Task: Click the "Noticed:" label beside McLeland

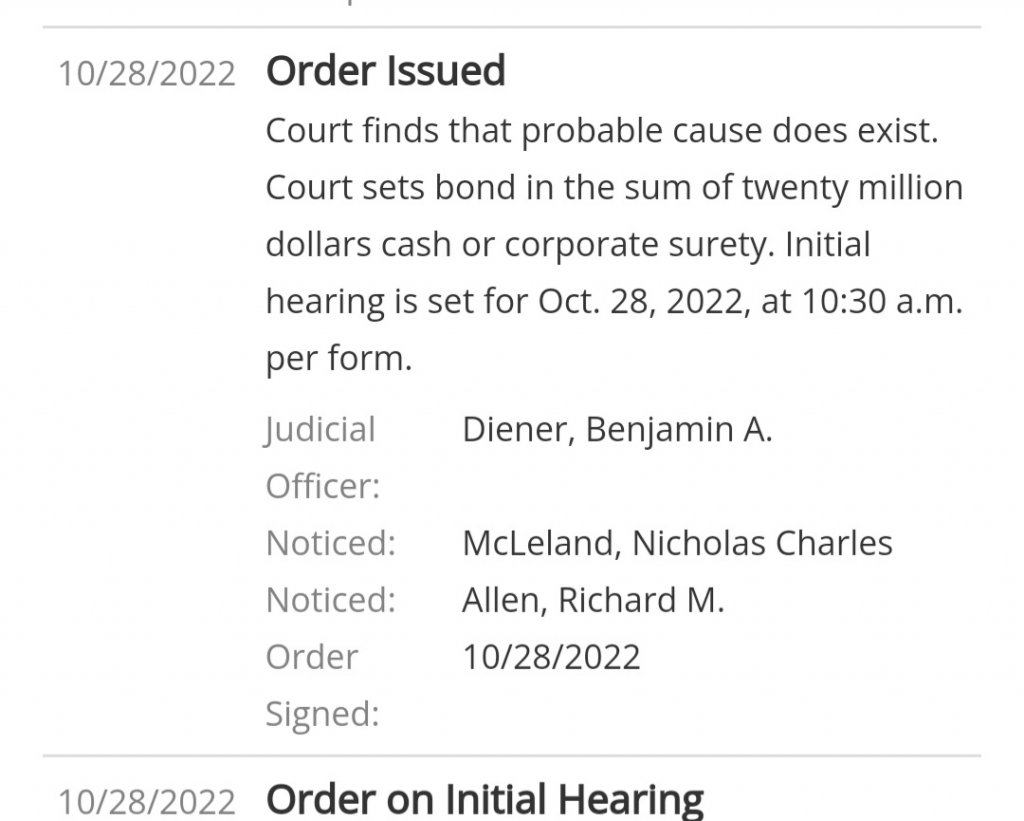Action: [x=330, y=543]
